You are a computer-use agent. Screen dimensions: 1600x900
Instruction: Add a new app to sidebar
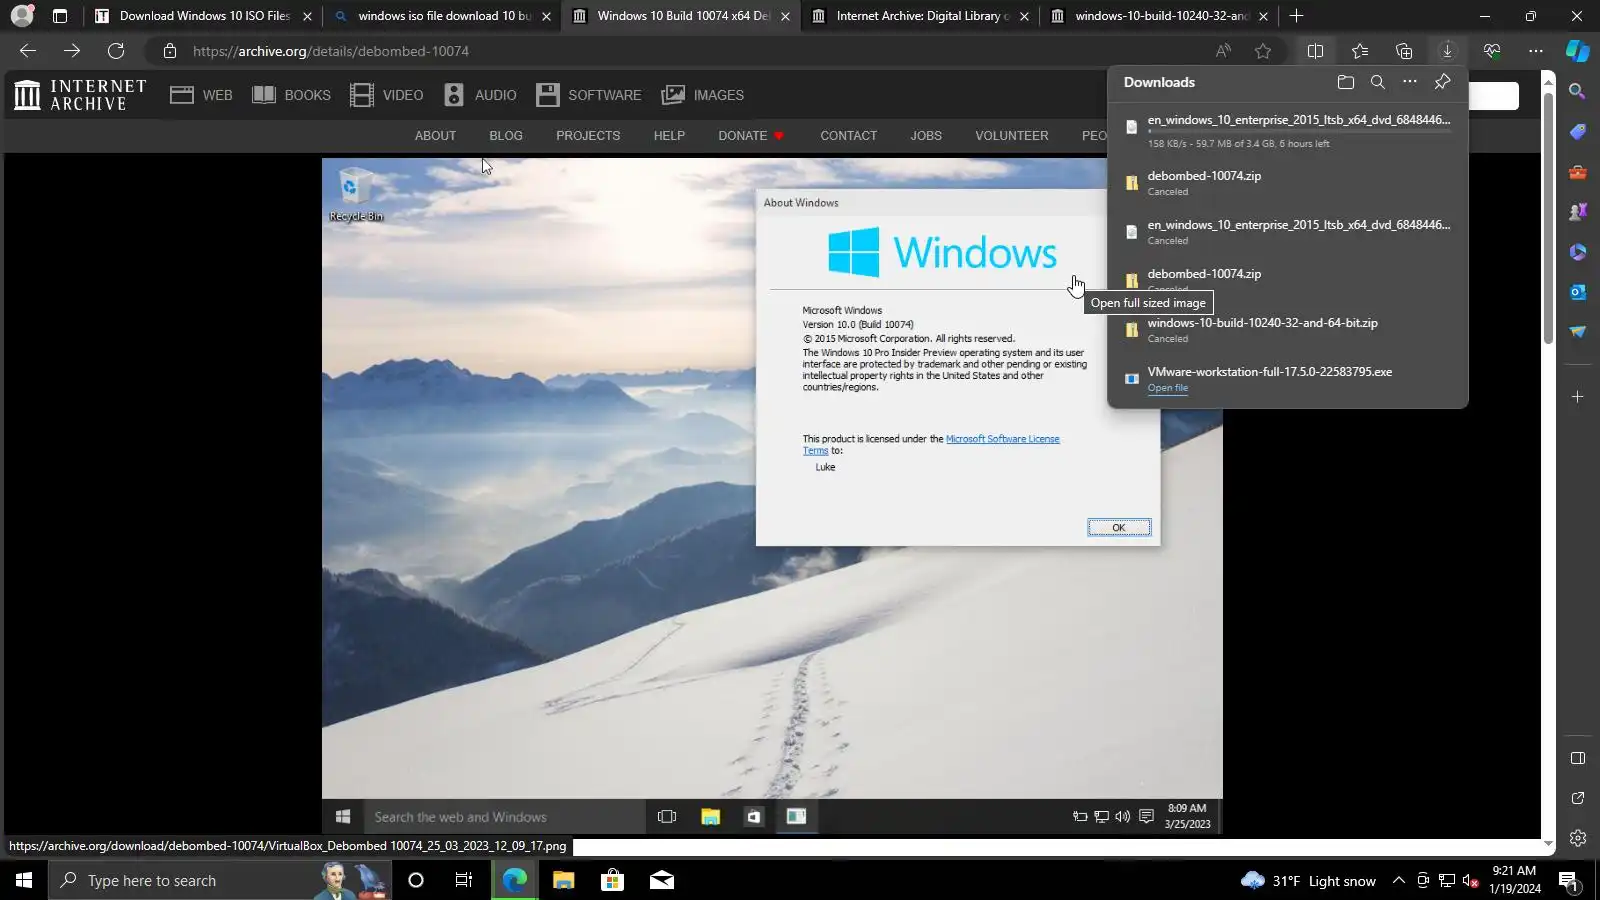pyautogui.click(x=1578, y=397)
